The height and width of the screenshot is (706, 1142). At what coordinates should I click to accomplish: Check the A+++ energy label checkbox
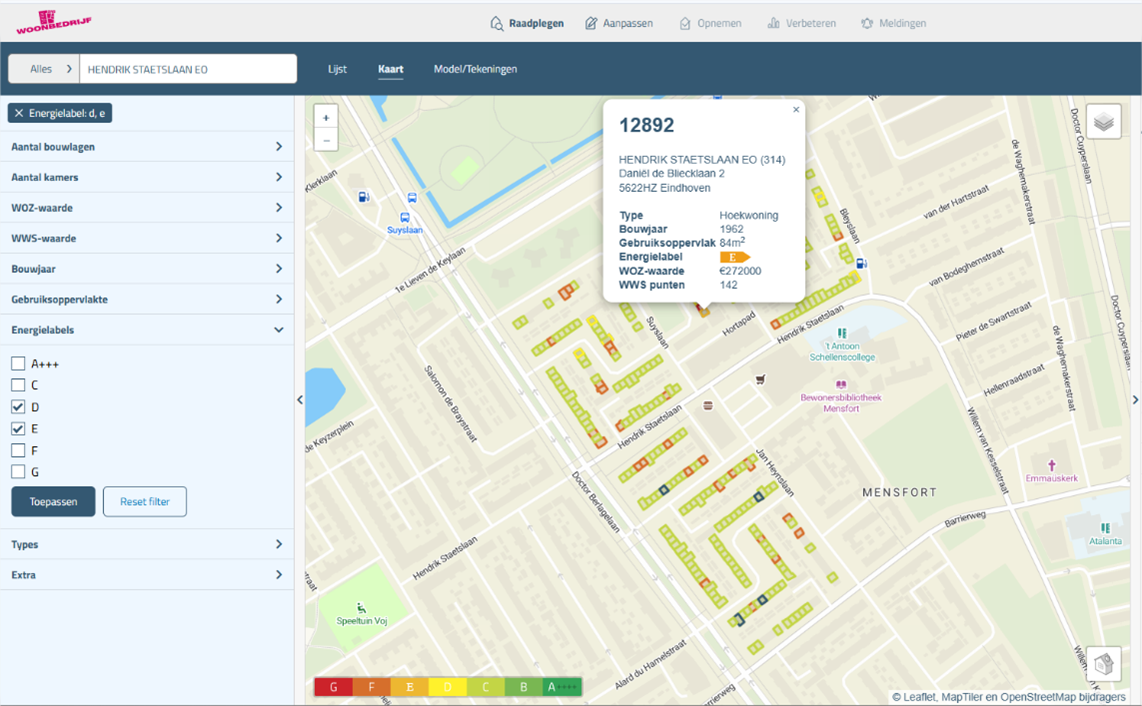coord(18,364)
